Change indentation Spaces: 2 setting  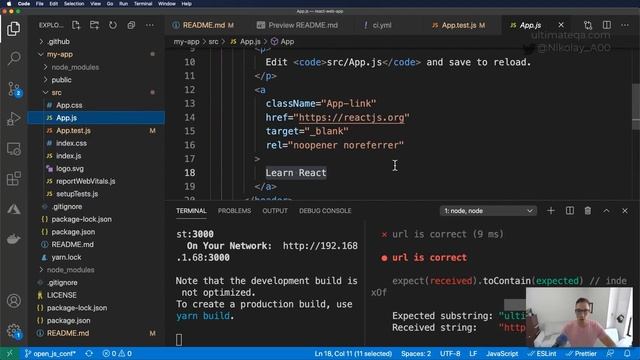(416, 353)
